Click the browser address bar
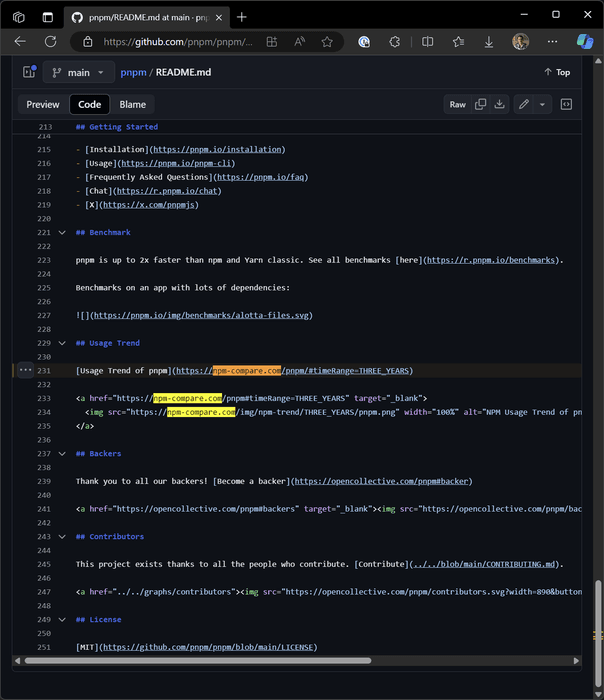The image size is (604, 700). click(180, 42)
